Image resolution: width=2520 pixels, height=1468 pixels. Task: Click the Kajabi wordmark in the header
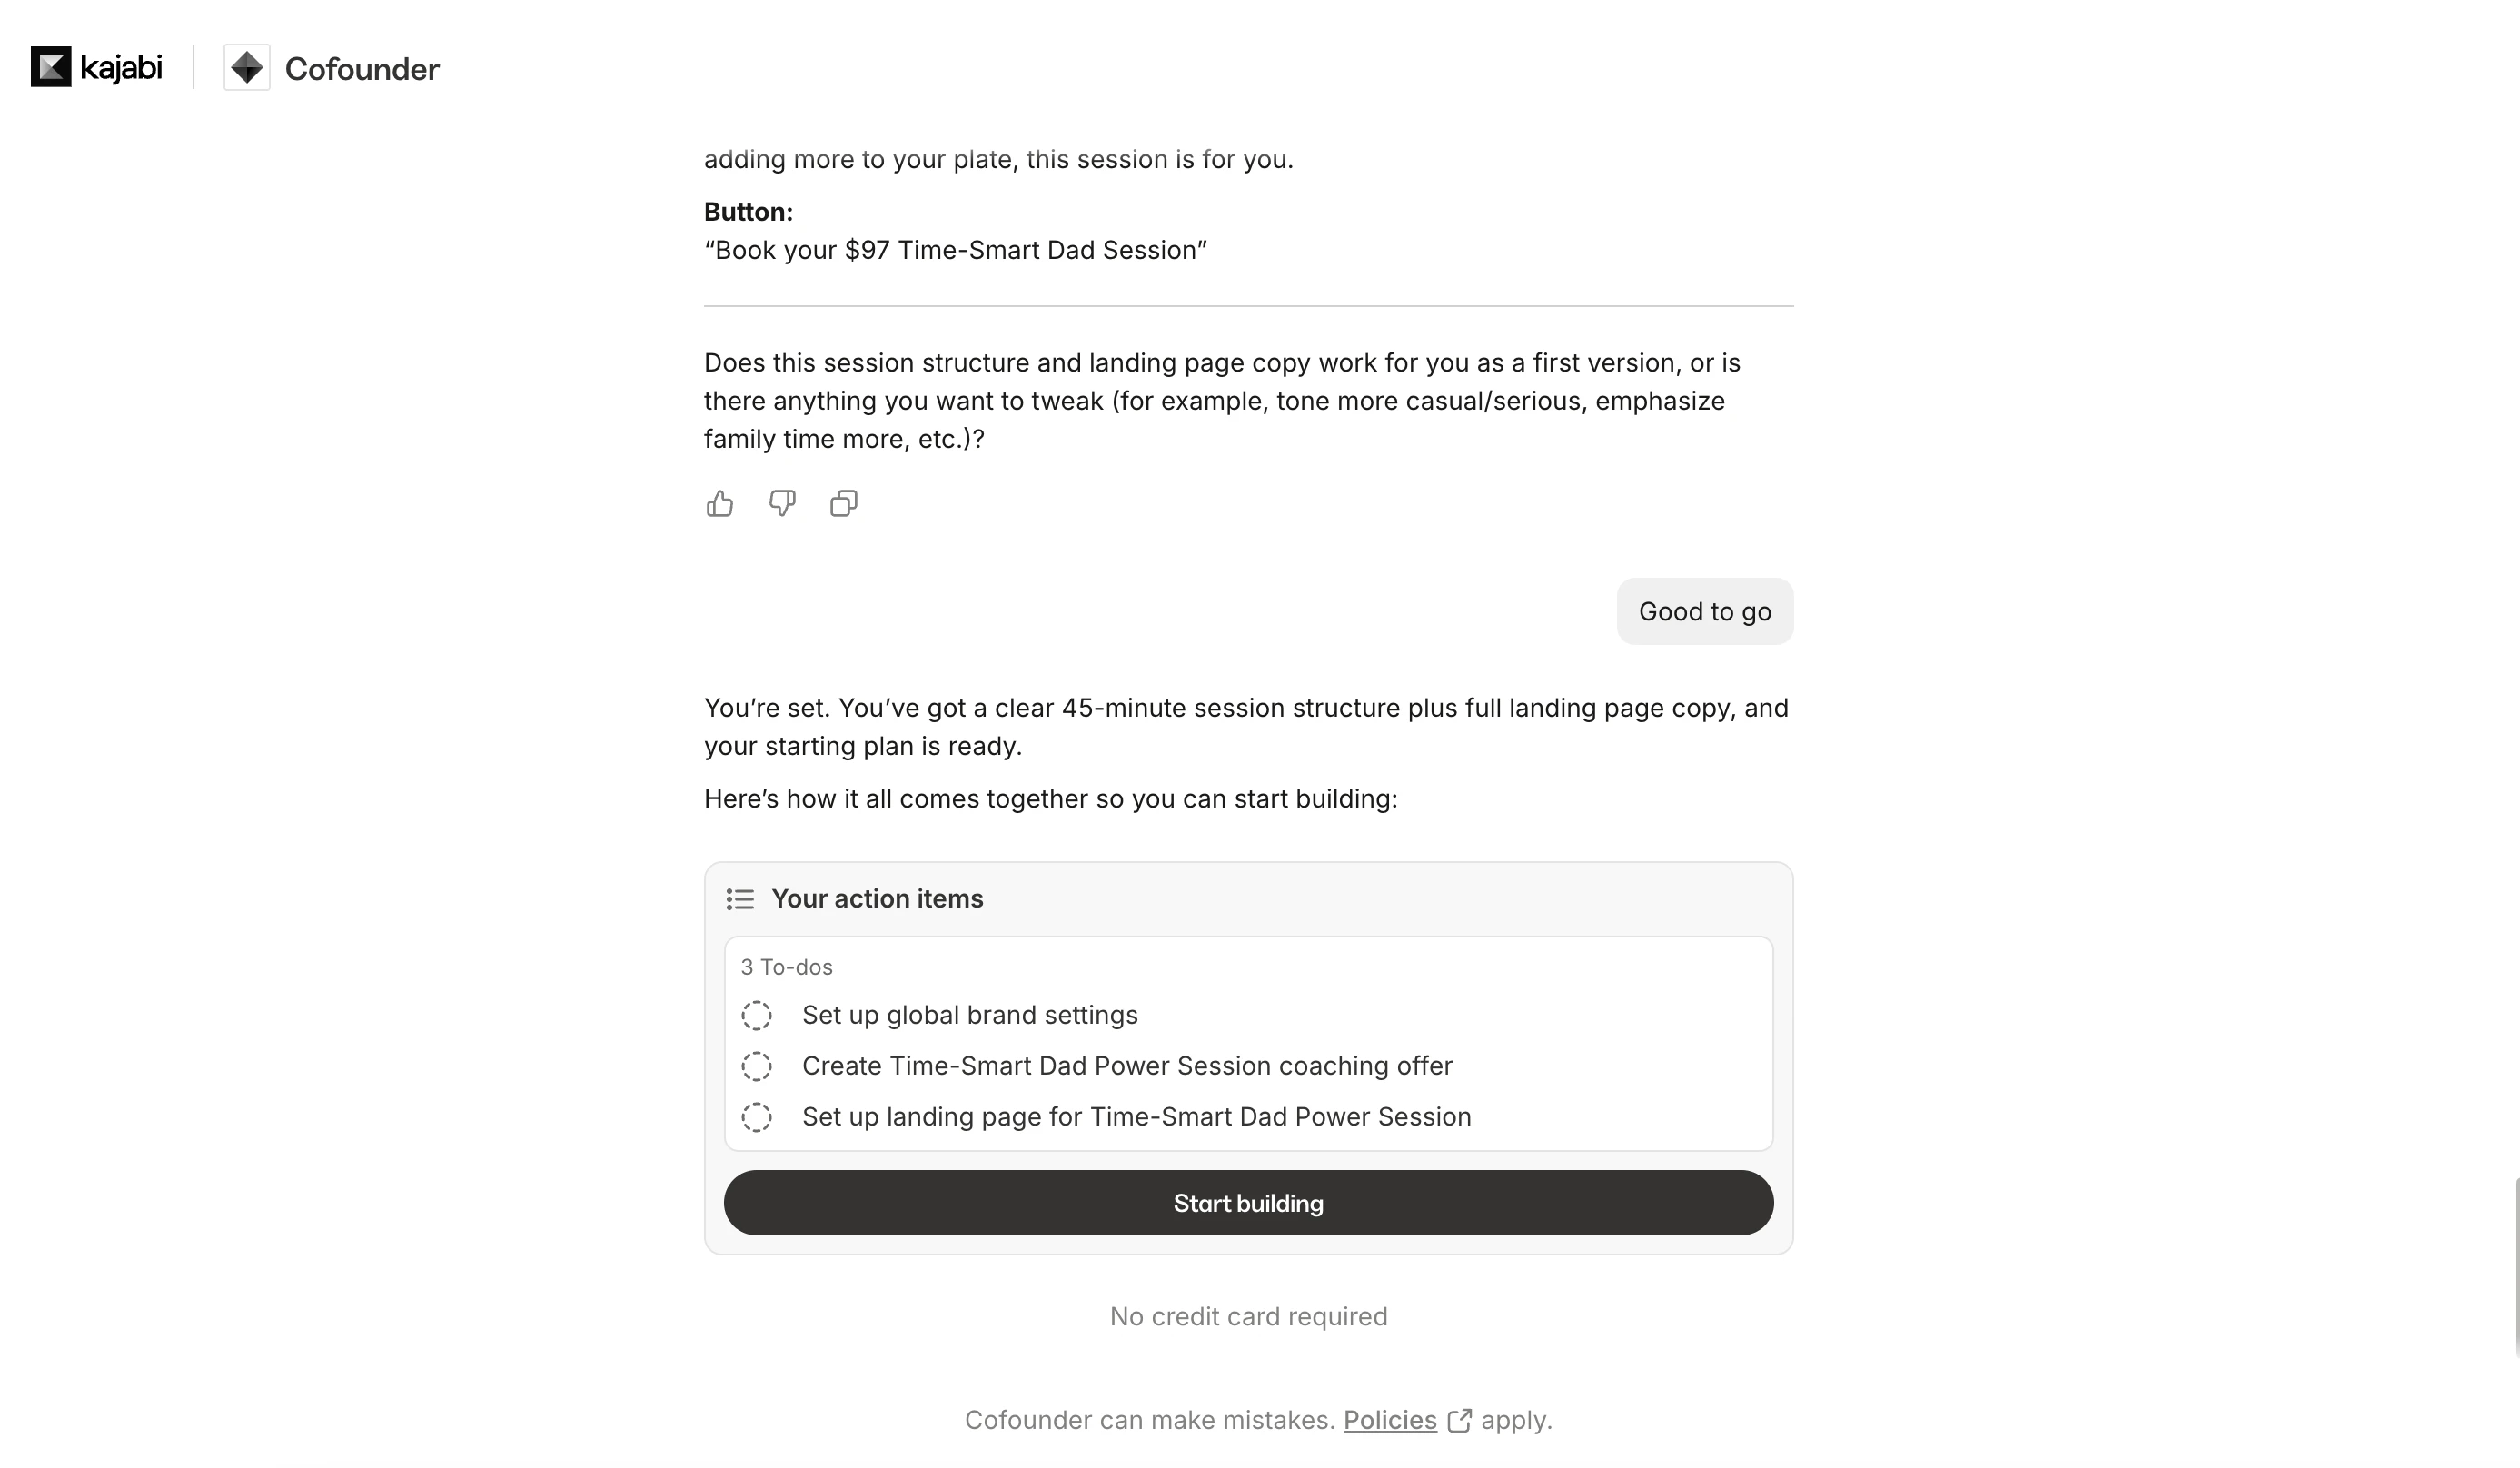coord(120,67)
